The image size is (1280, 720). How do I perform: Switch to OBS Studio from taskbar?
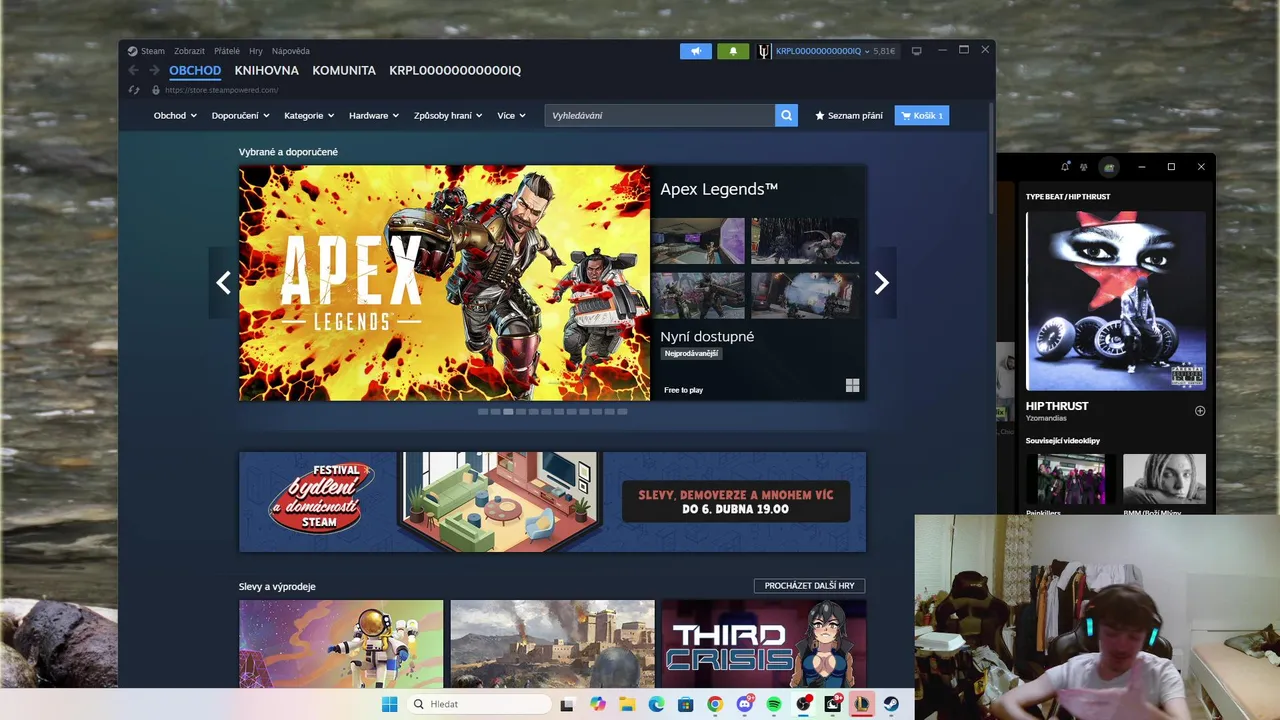click(x=803, y=704)
